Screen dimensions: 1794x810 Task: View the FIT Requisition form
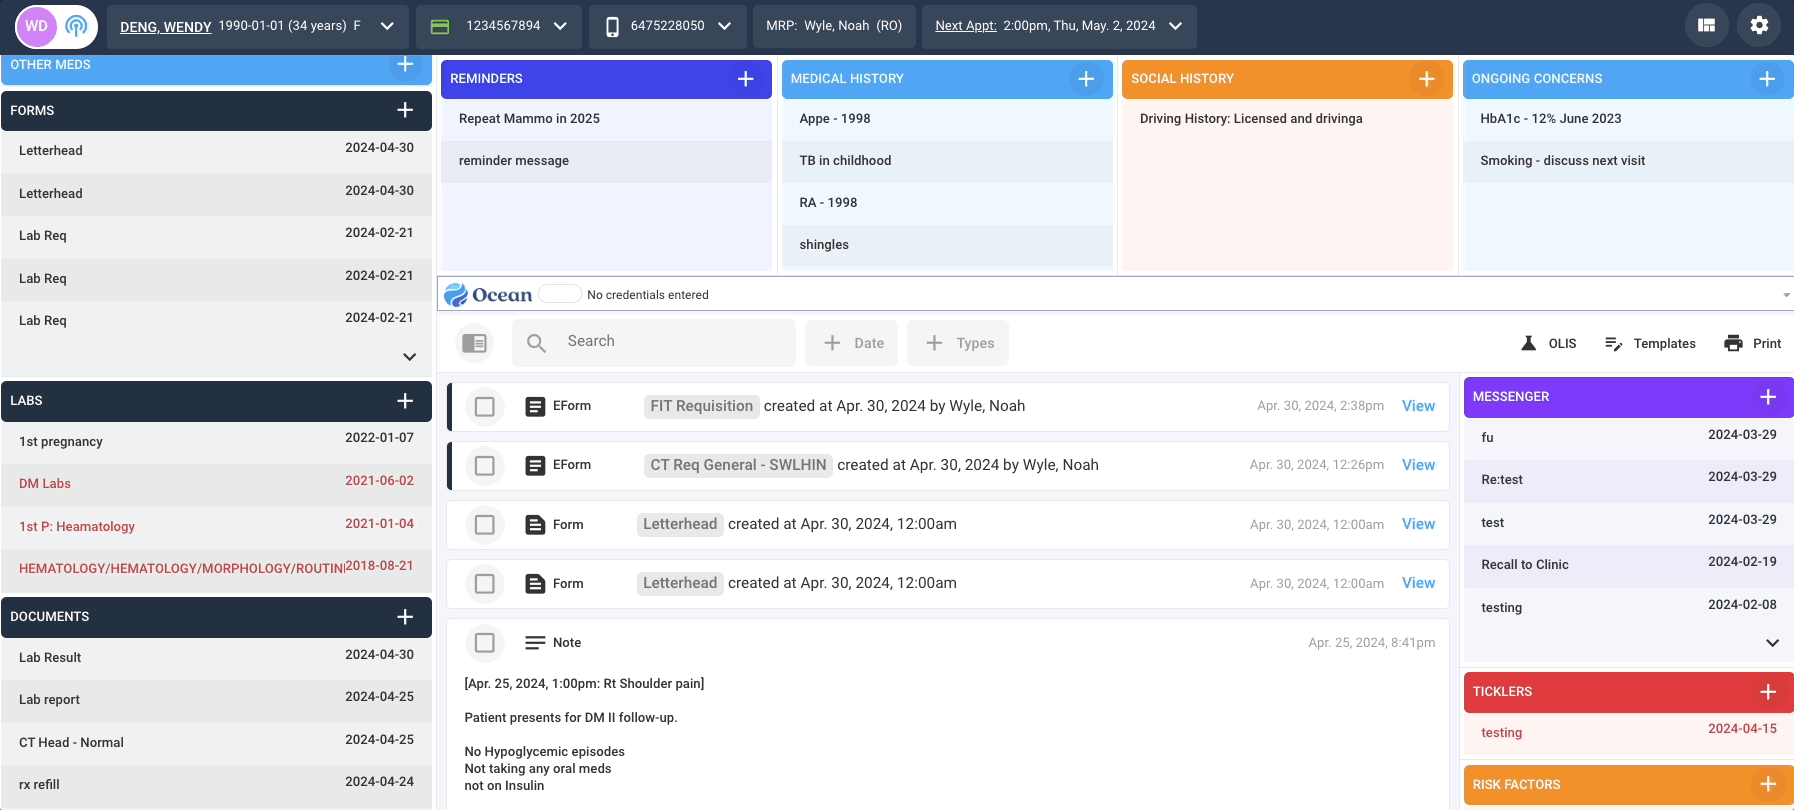tap(1418, 406)
